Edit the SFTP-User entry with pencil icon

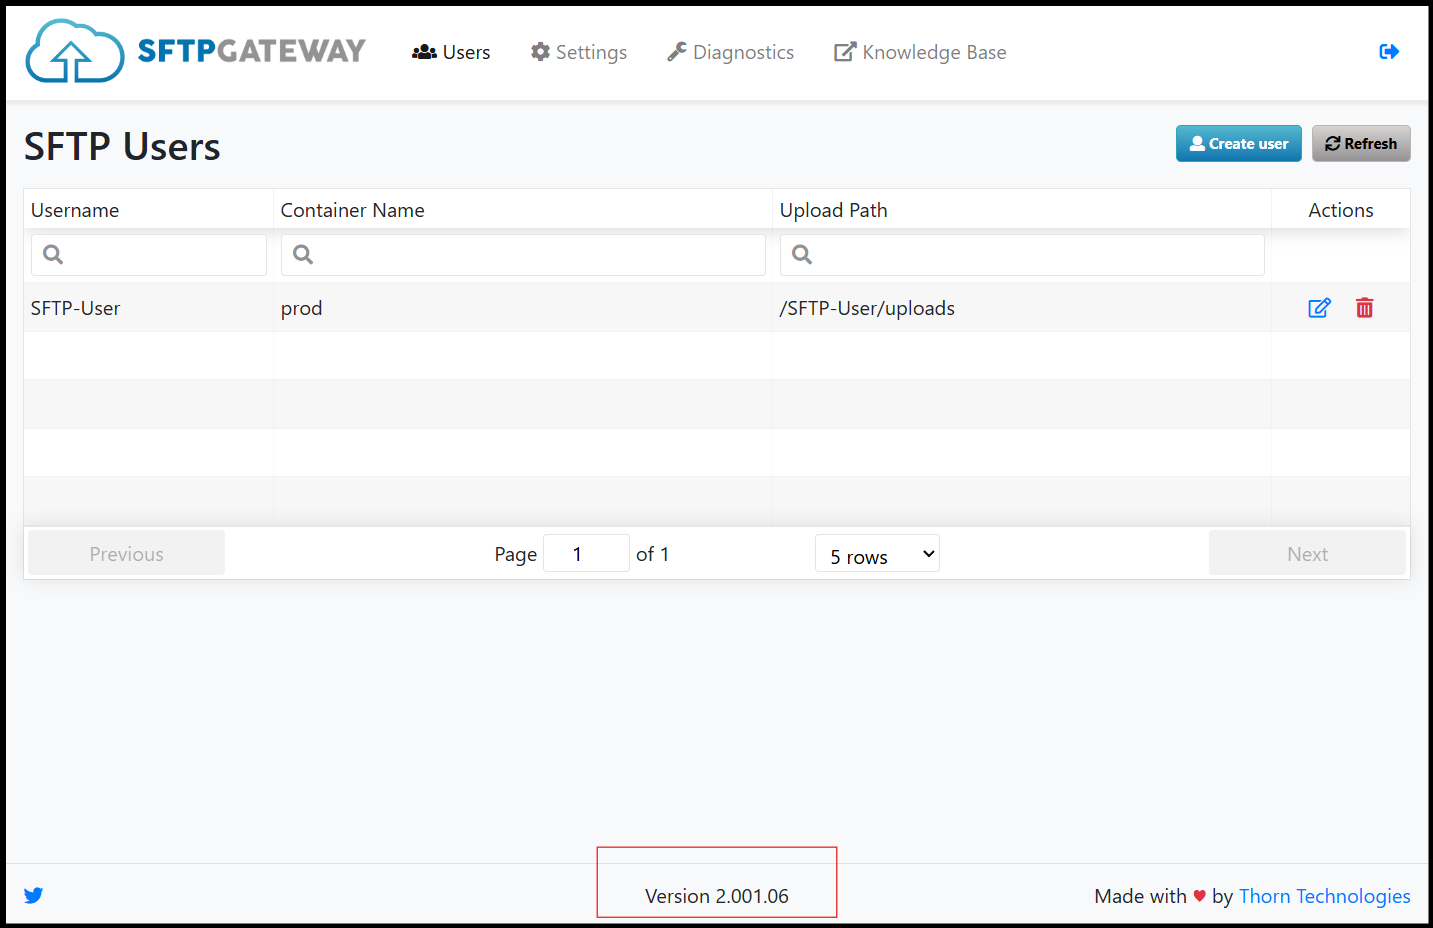coord(1319,308)
